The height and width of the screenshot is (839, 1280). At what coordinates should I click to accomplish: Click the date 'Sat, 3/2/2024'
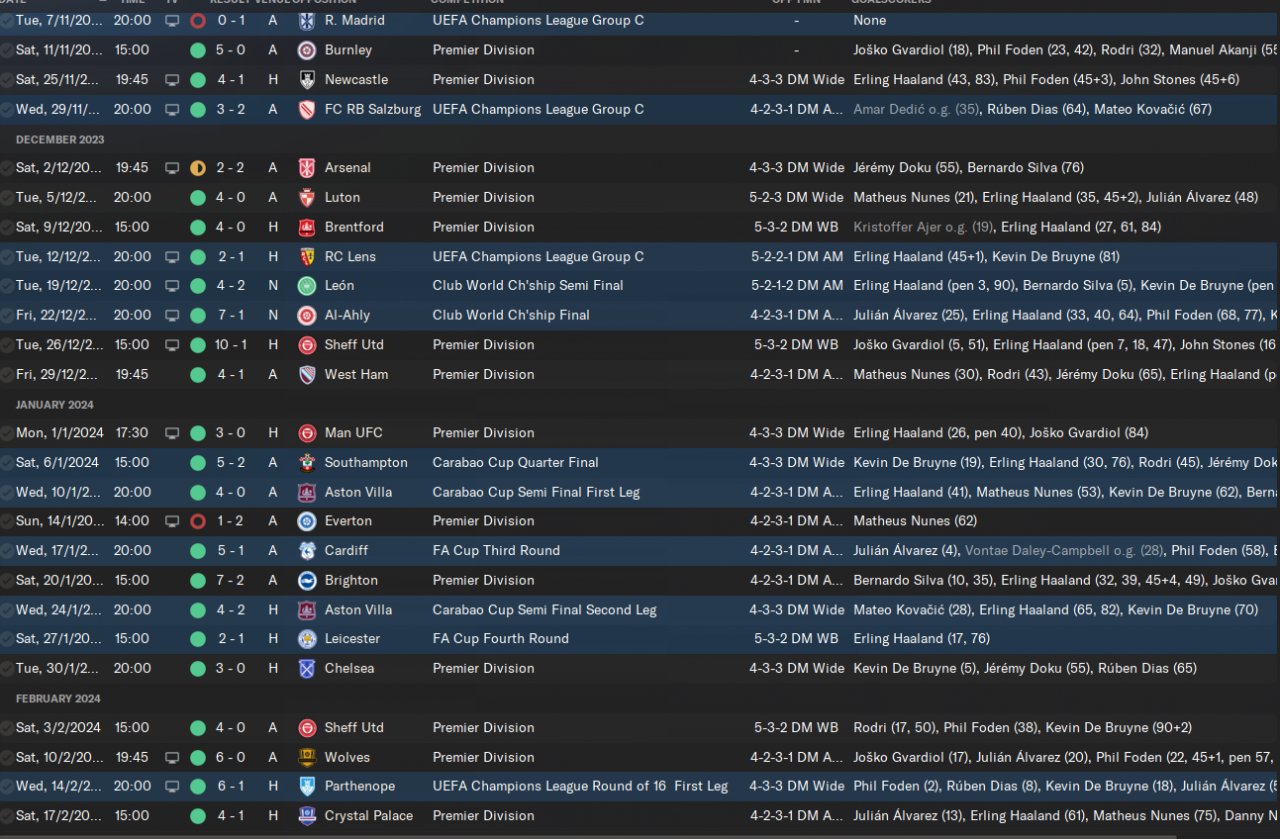point(58,728)
